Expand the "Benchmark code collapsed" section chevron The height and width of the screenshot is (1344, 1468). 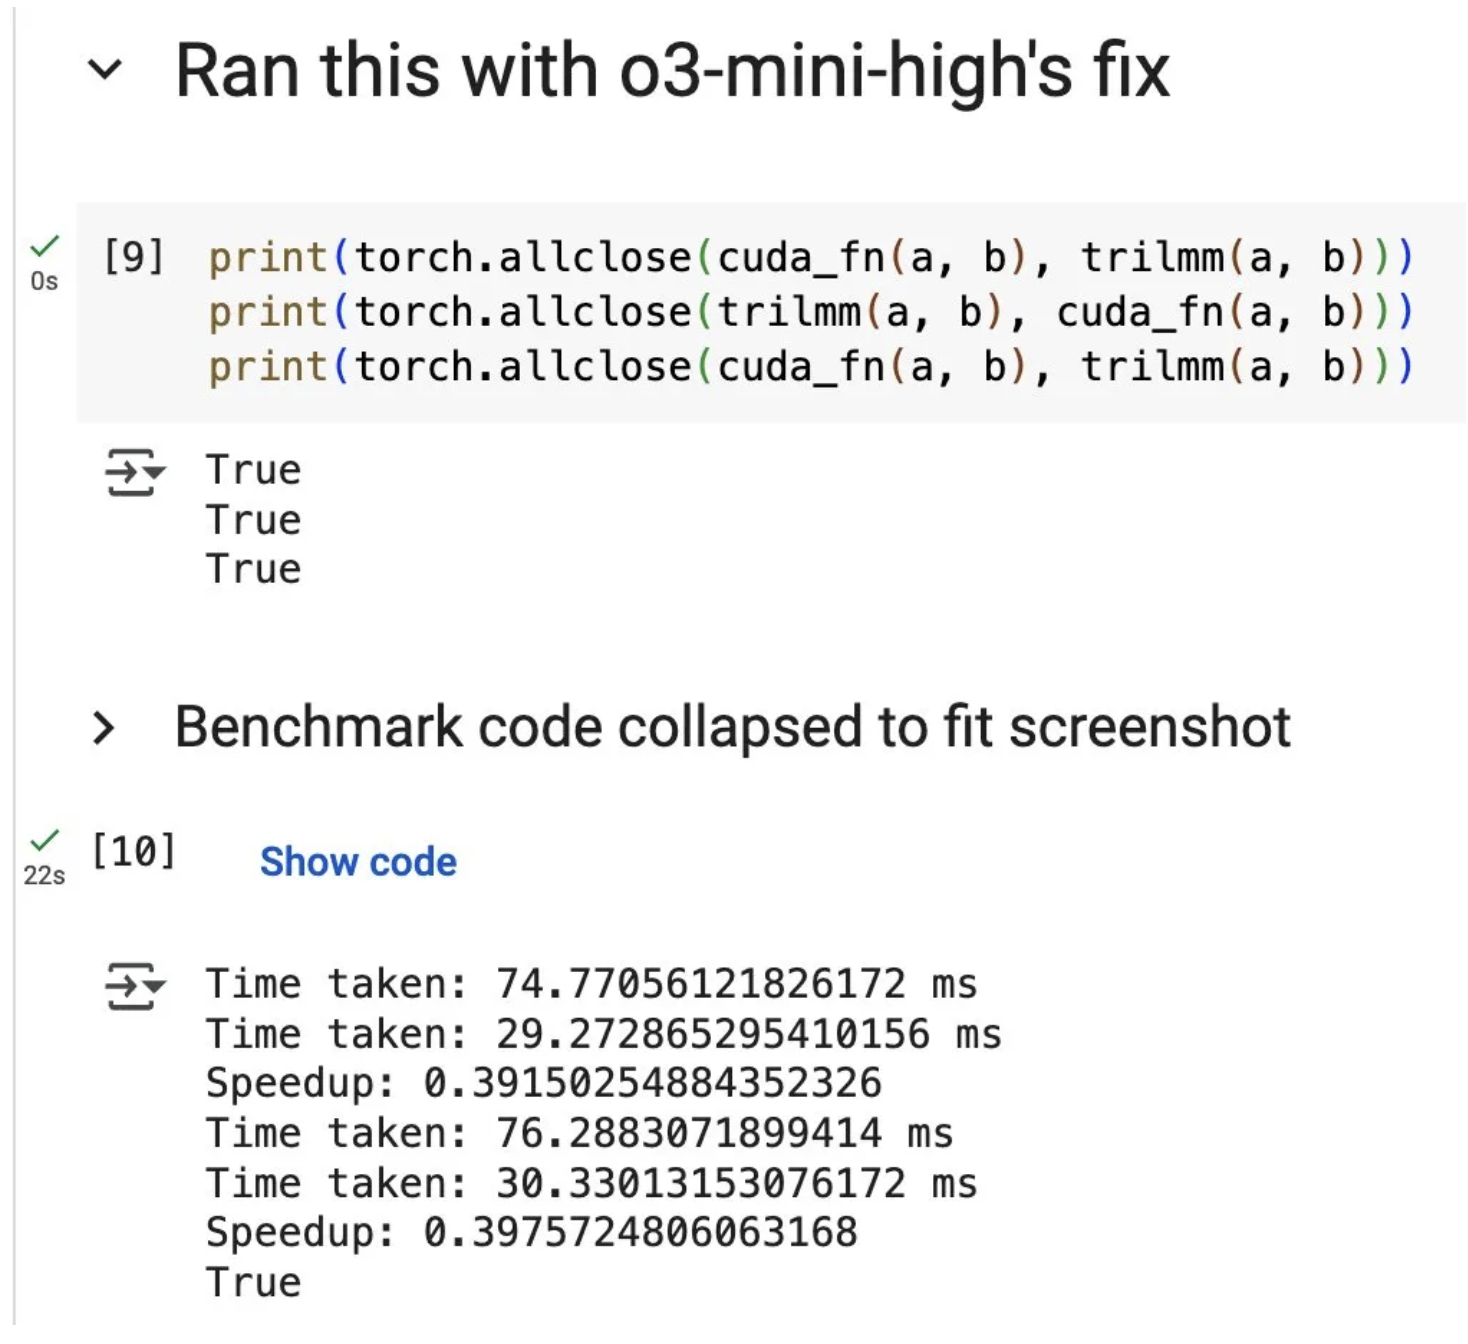pos(103,728)
